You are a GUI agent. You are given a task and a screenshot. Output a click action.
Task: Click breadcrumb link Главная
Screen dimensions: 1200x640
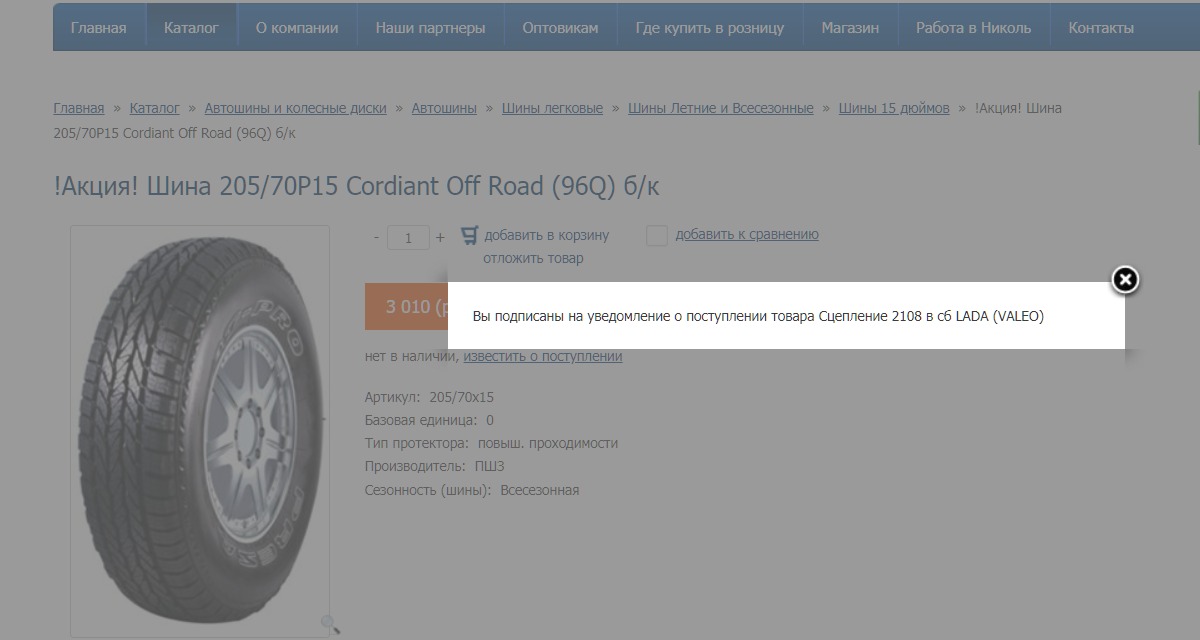click(x=79, y=108)
